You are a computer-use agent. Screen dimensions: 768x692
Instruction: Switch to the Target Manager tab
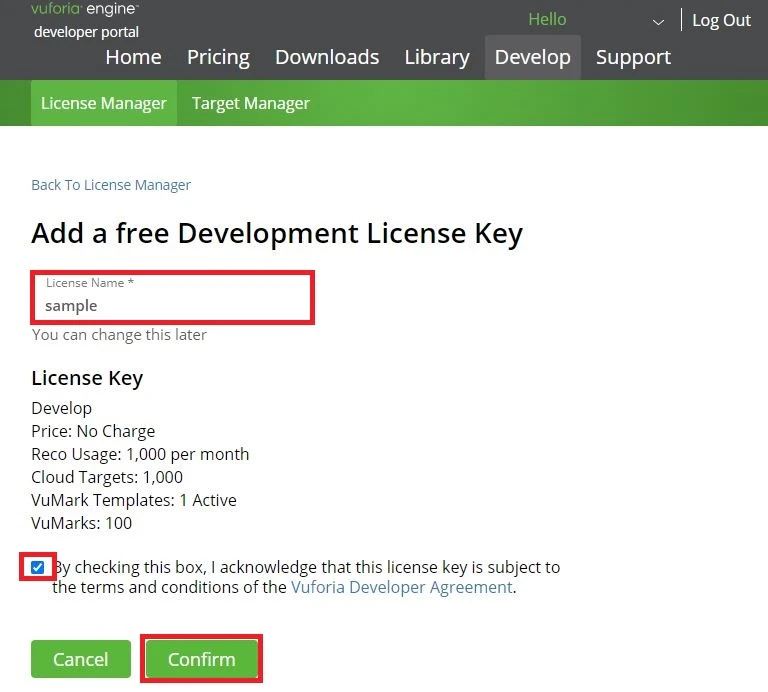coord(251,103)
